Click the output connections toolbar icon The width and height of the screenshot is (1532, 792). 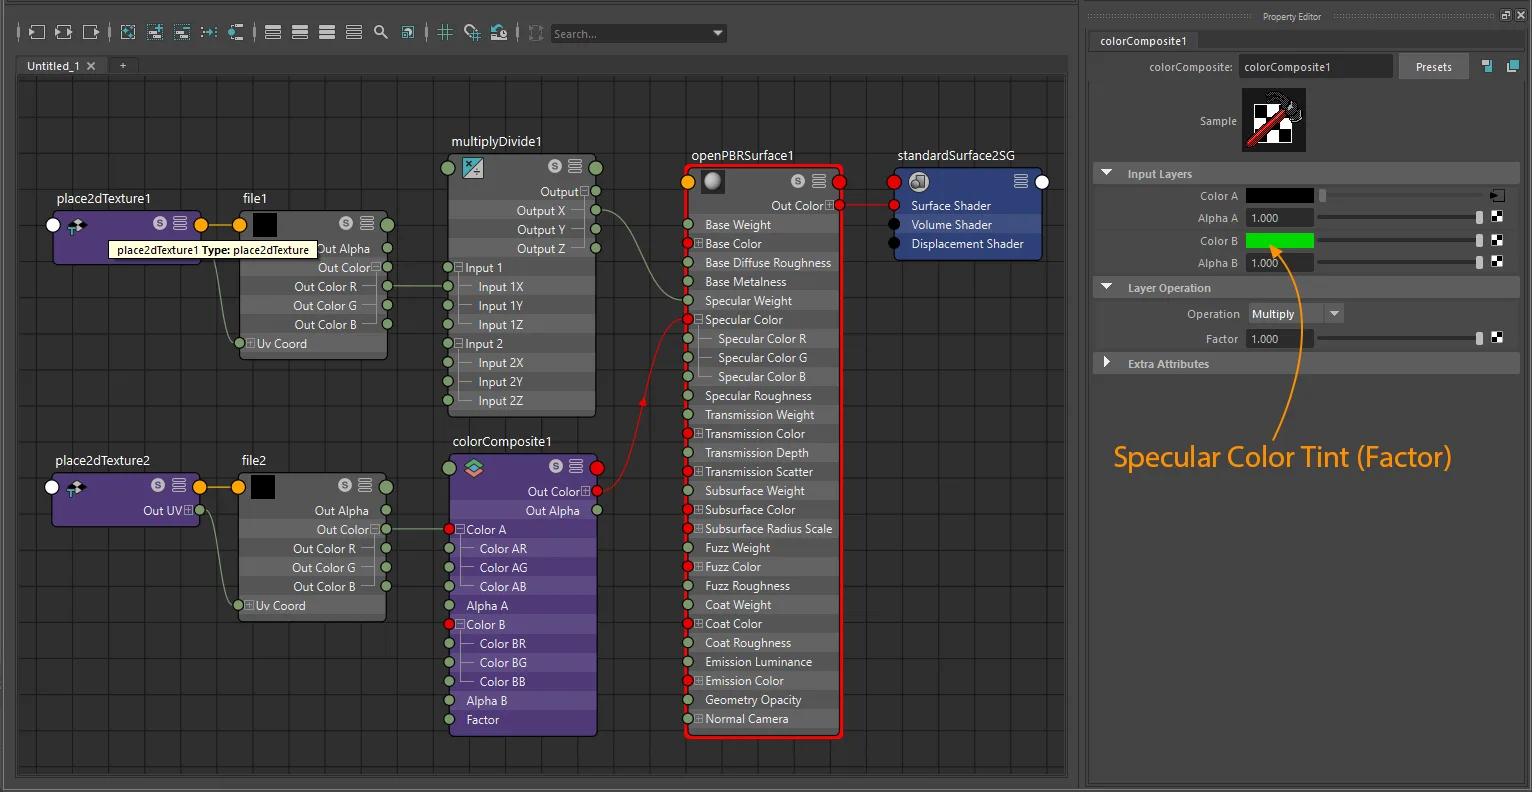91,33
